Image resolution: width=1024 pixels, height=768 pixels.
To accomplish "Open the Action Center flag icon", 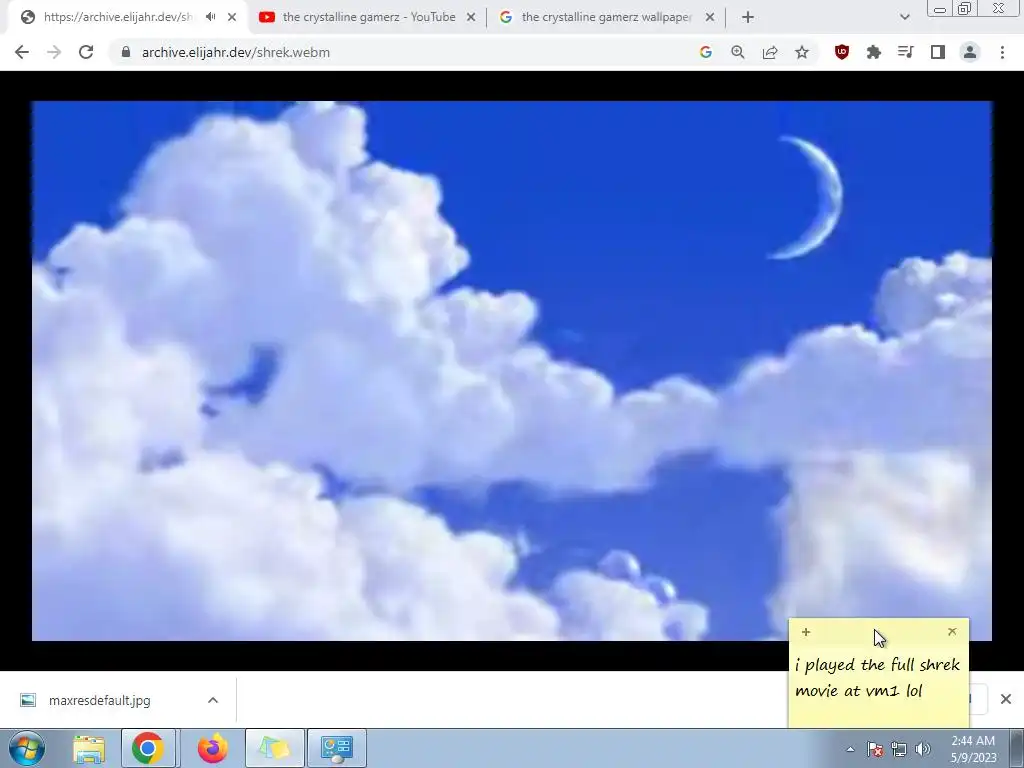I will pos(875,749).
